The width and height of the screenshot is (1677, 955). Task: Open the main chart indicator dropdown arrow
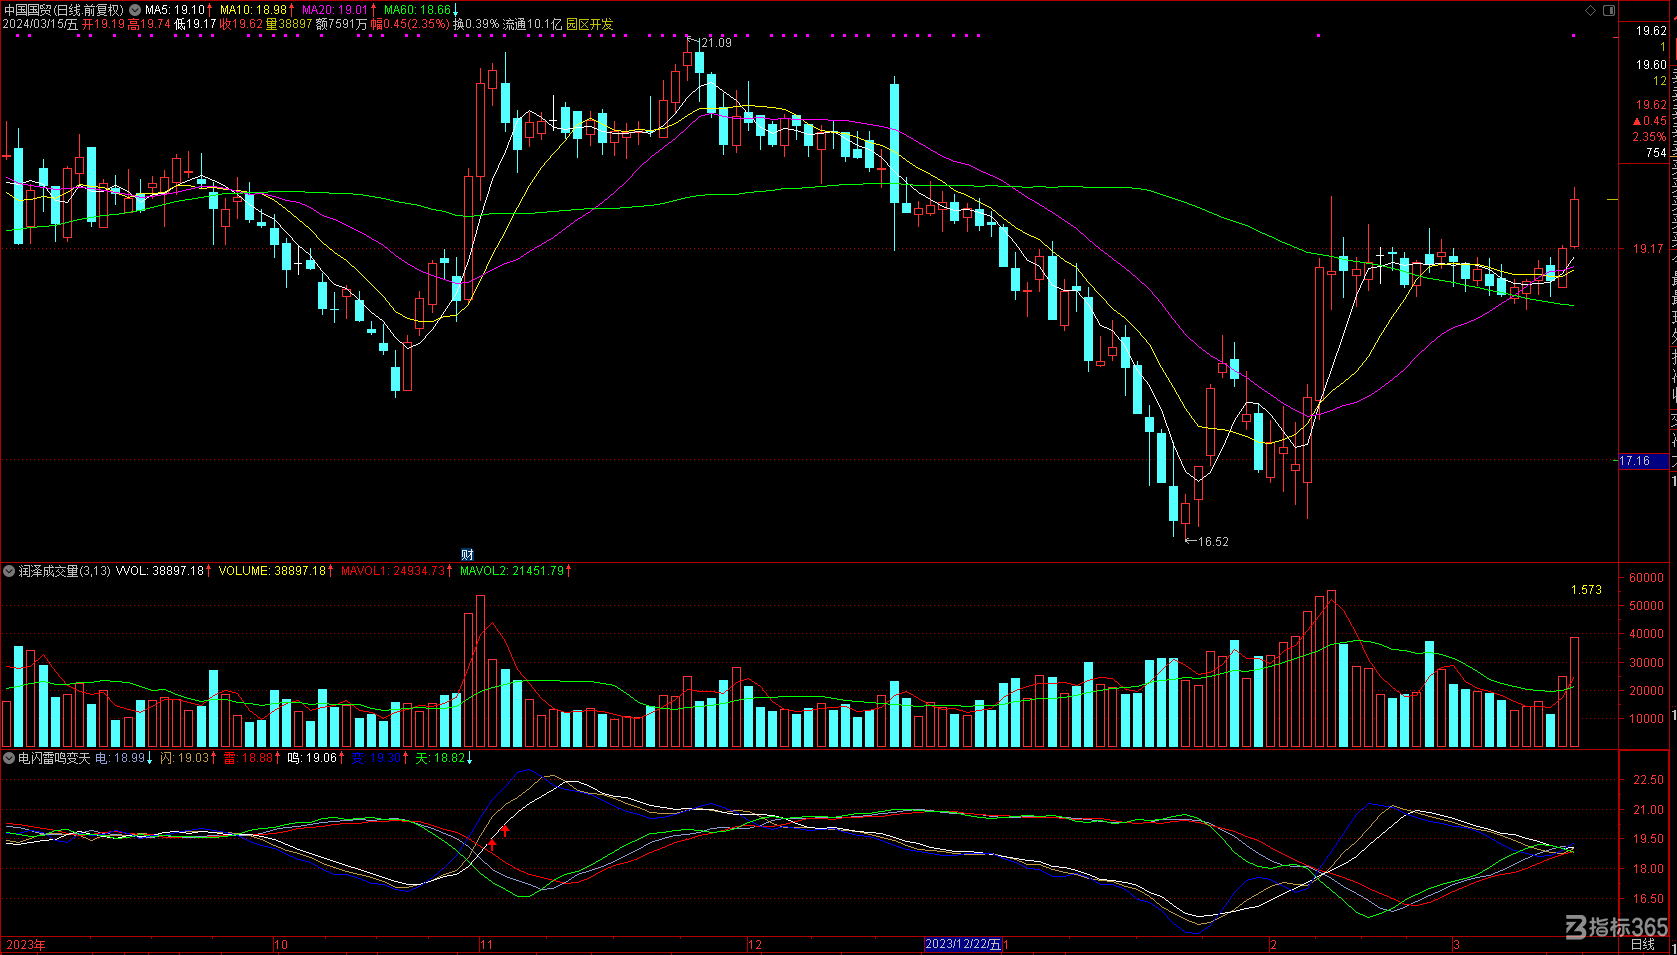135,10
